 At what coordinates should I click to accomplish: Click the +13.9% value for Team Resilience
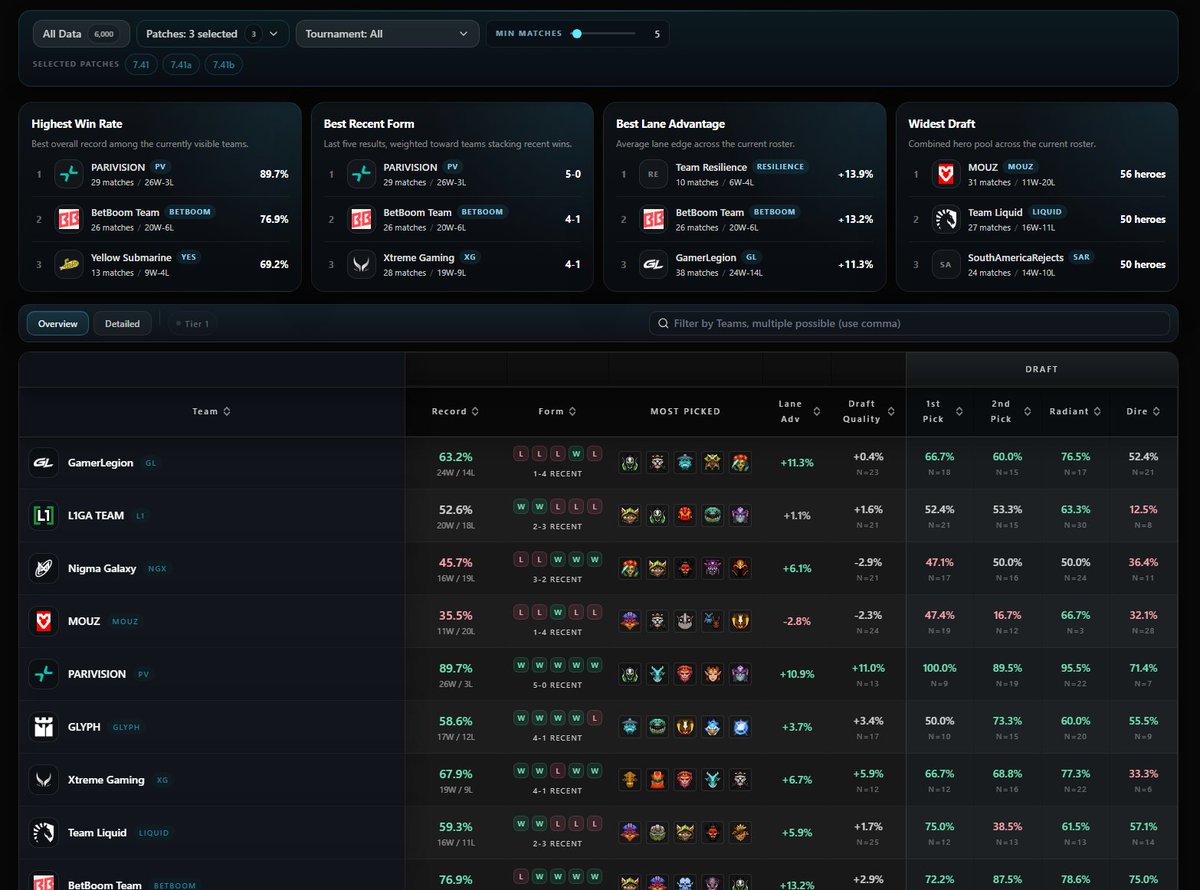tap(855, 174)
